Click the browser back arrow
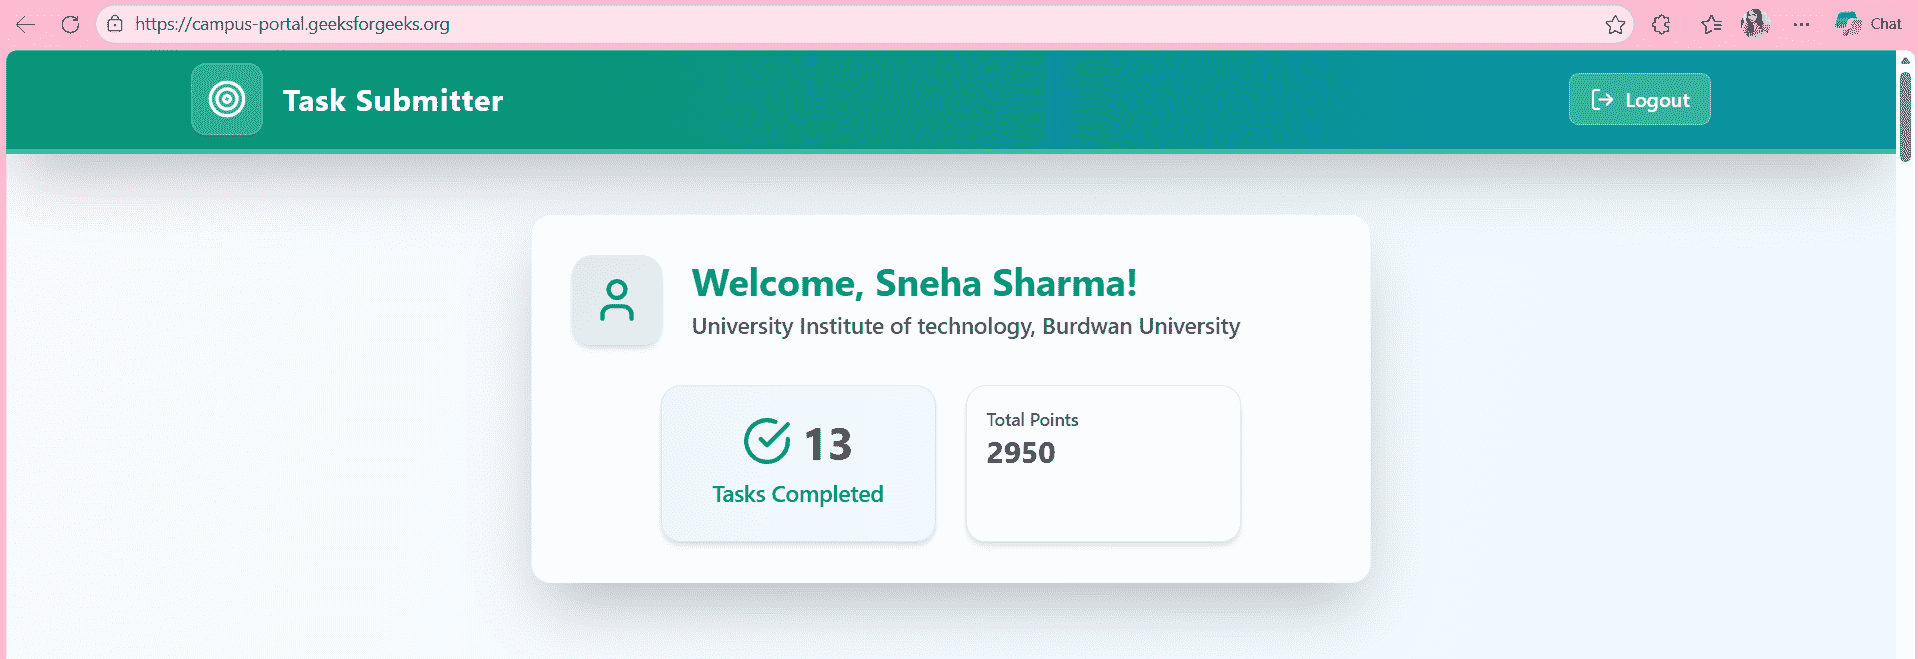The width and height of the screenshot is (1918, 659). point(26,24)
